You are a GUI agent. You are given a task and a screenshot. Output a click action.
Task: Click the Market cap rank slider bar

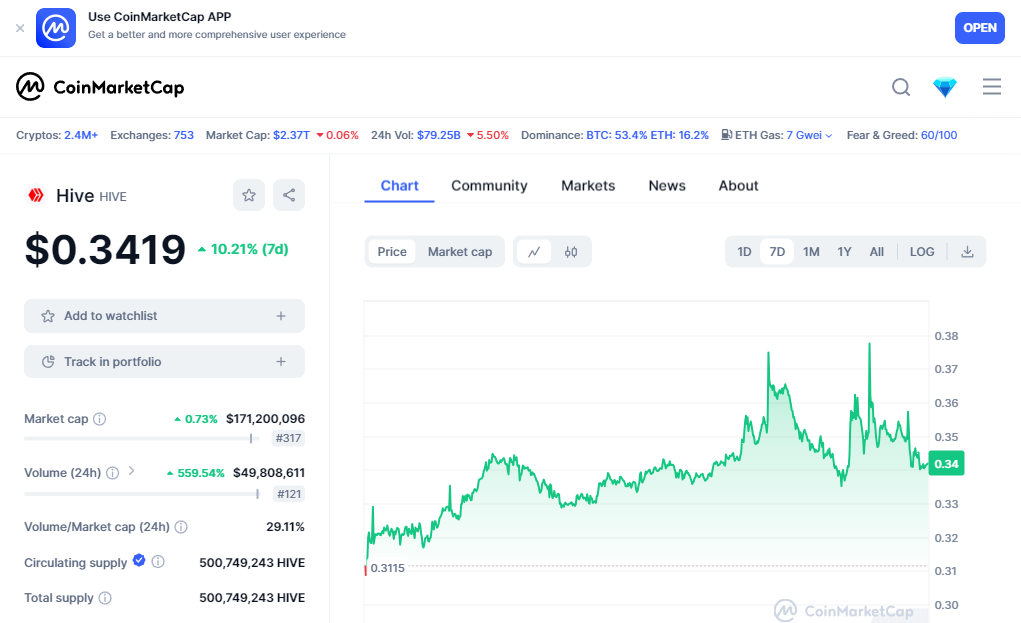138,438
